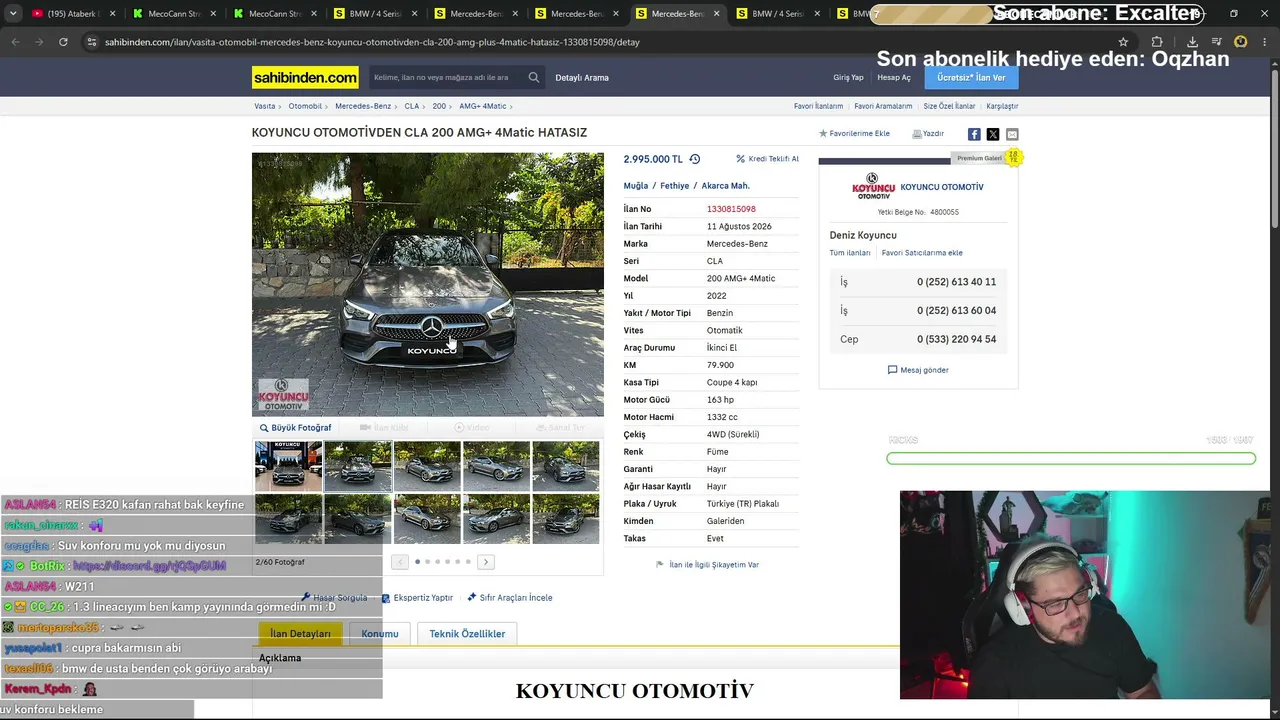Click Favori Aramalarım link

click(x=883, y=106)
